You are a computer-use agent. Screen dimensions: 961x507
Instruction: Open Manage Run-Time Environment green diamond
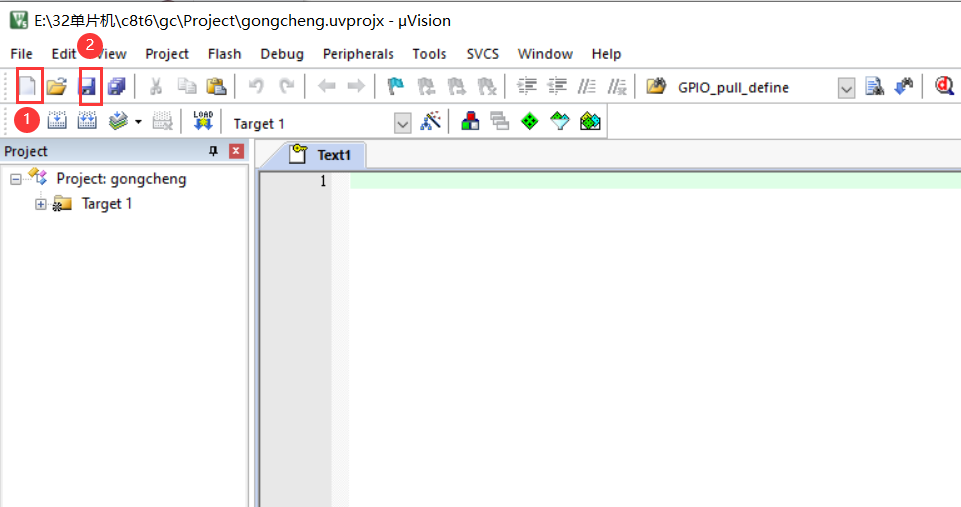click(530, 121)
